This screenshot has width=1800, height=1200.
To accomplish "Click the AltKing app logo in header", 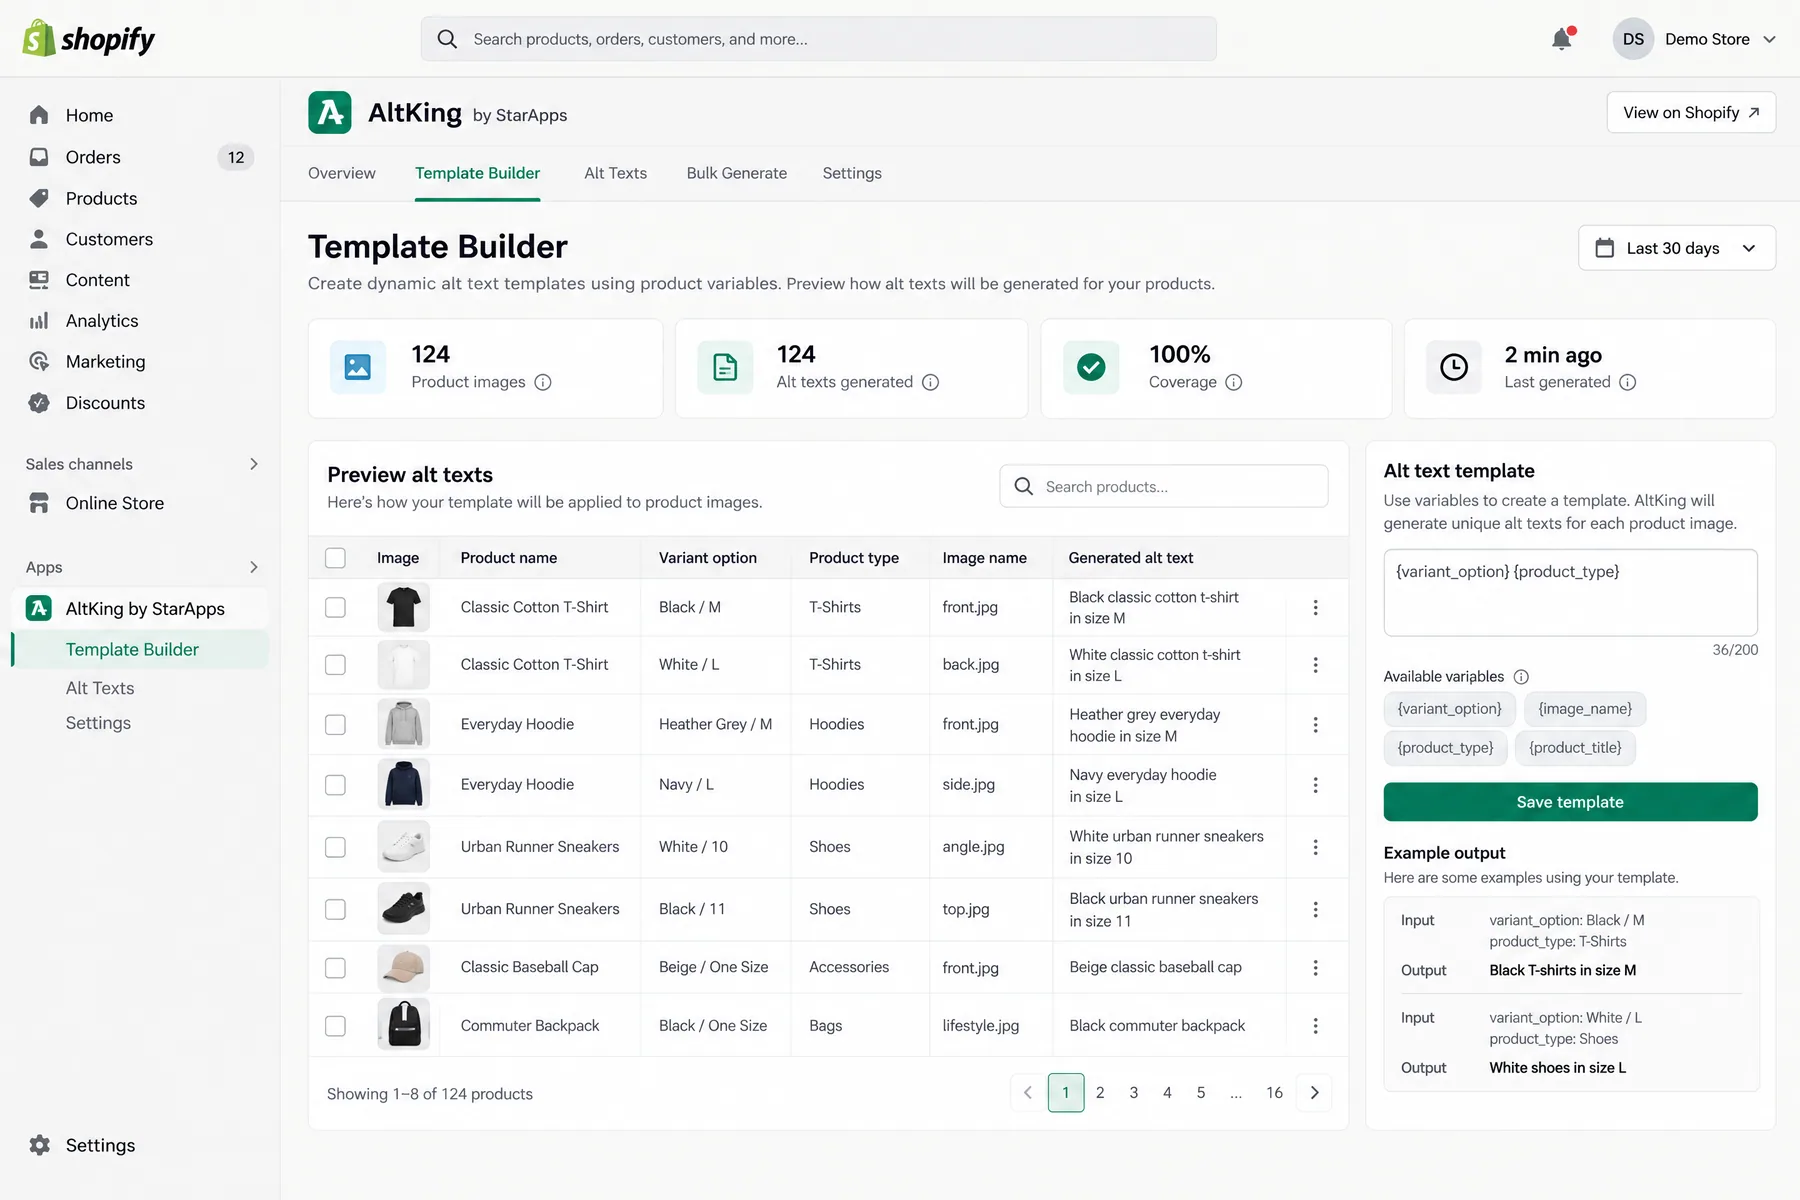I will pyautogui.click(x=330, y=113).
